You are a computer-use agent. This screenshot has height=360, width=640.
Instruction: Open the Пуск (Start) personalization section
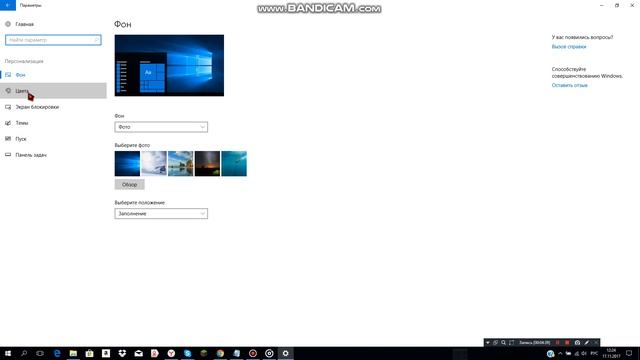tap(53, 139)
